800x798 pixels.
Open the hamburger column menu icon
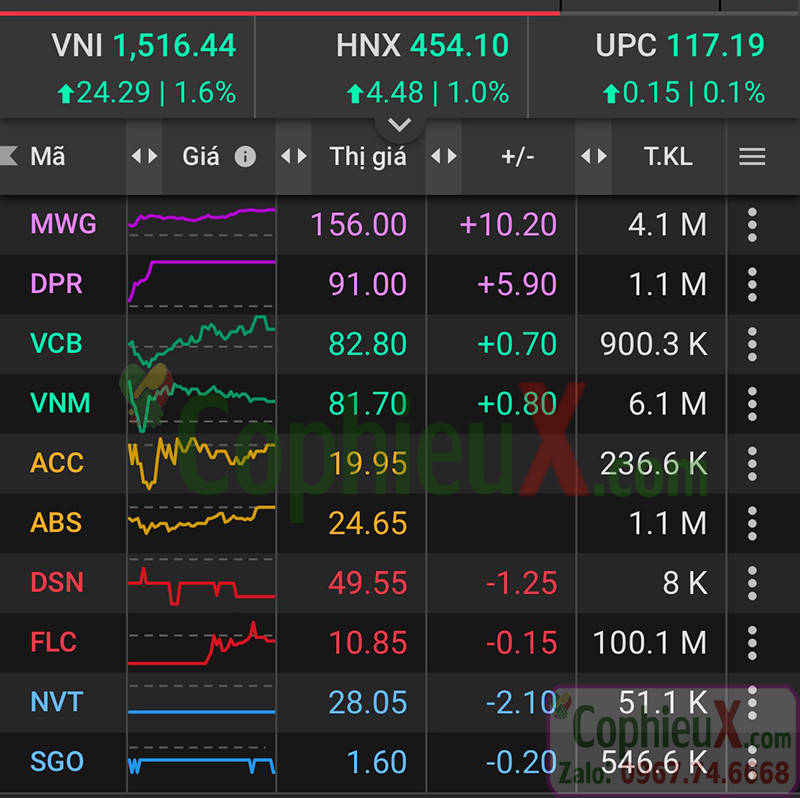[752, 157]
